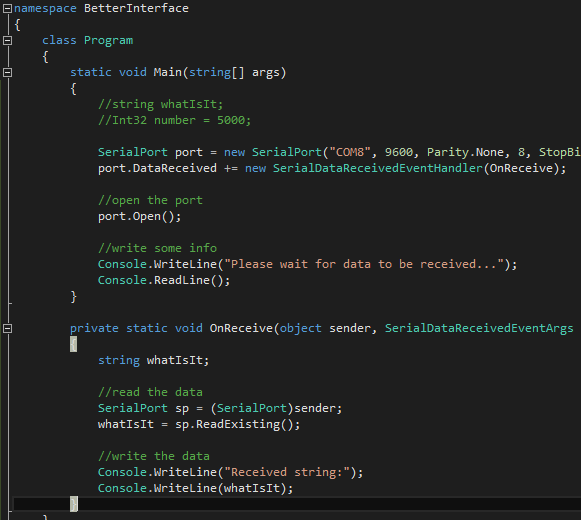Click the '//read the data' comment
Screen dimensions: 581x520
[150, 392]
